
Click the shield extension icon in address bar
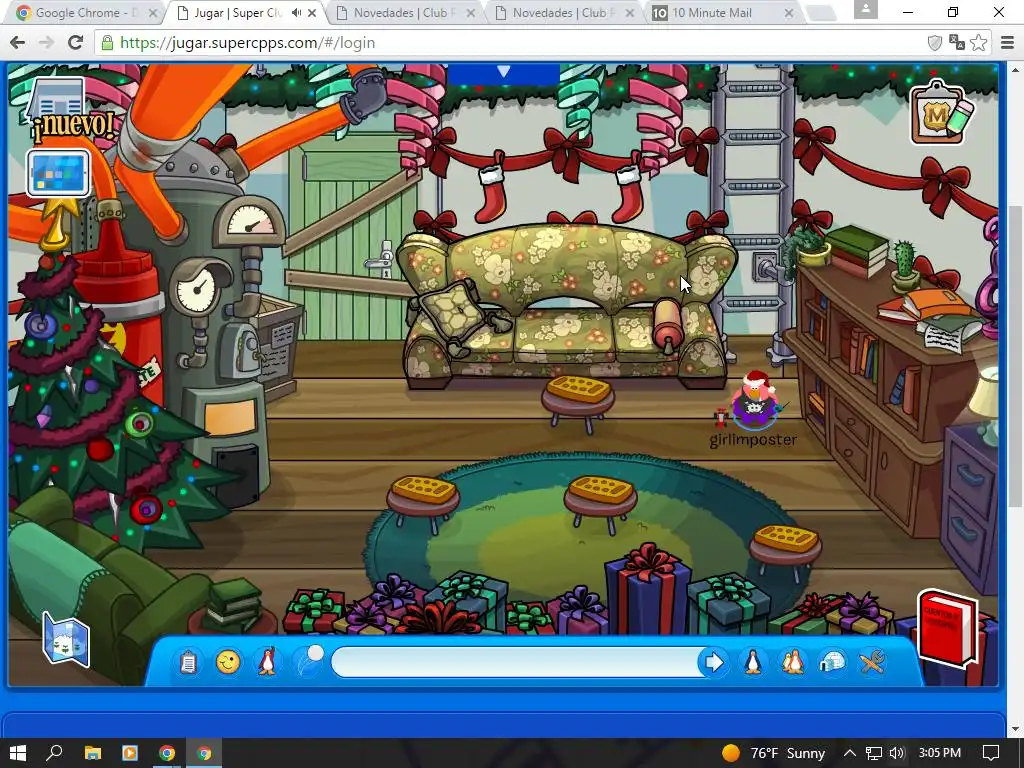click(935, 42)
